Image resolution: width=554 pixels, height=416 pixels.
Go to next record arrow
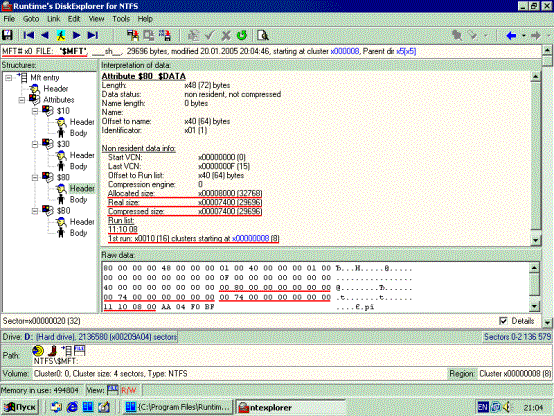tap(76, 35)
